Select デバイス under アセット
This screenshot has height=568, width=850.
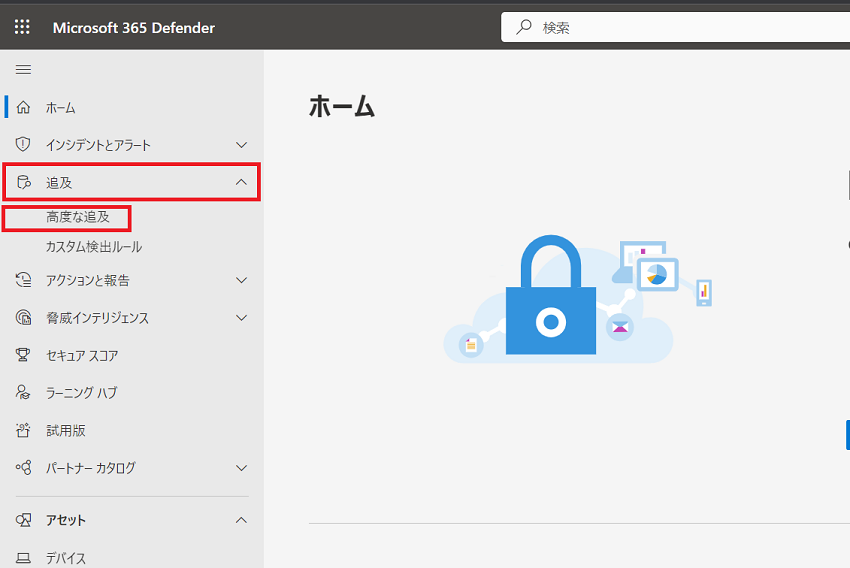click(66, 558)
